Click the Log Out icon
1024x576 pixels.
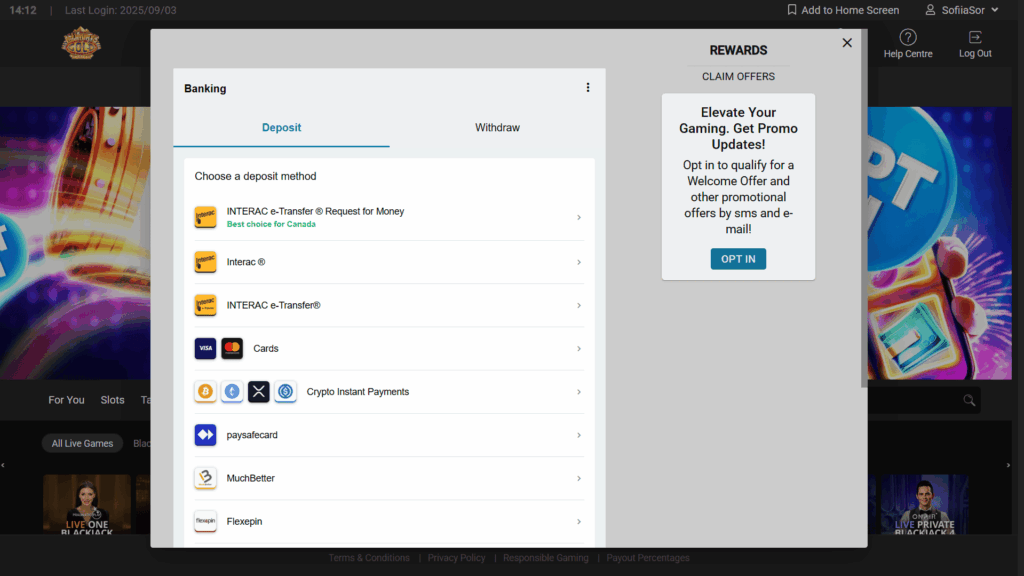tap(975, 38)
